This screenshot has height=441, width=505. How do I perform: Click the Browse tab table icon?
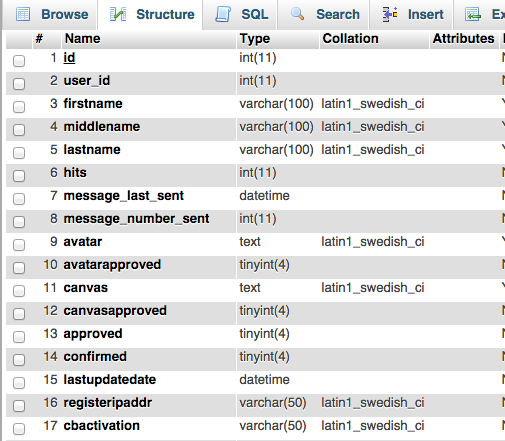click(x=23, y=14)
